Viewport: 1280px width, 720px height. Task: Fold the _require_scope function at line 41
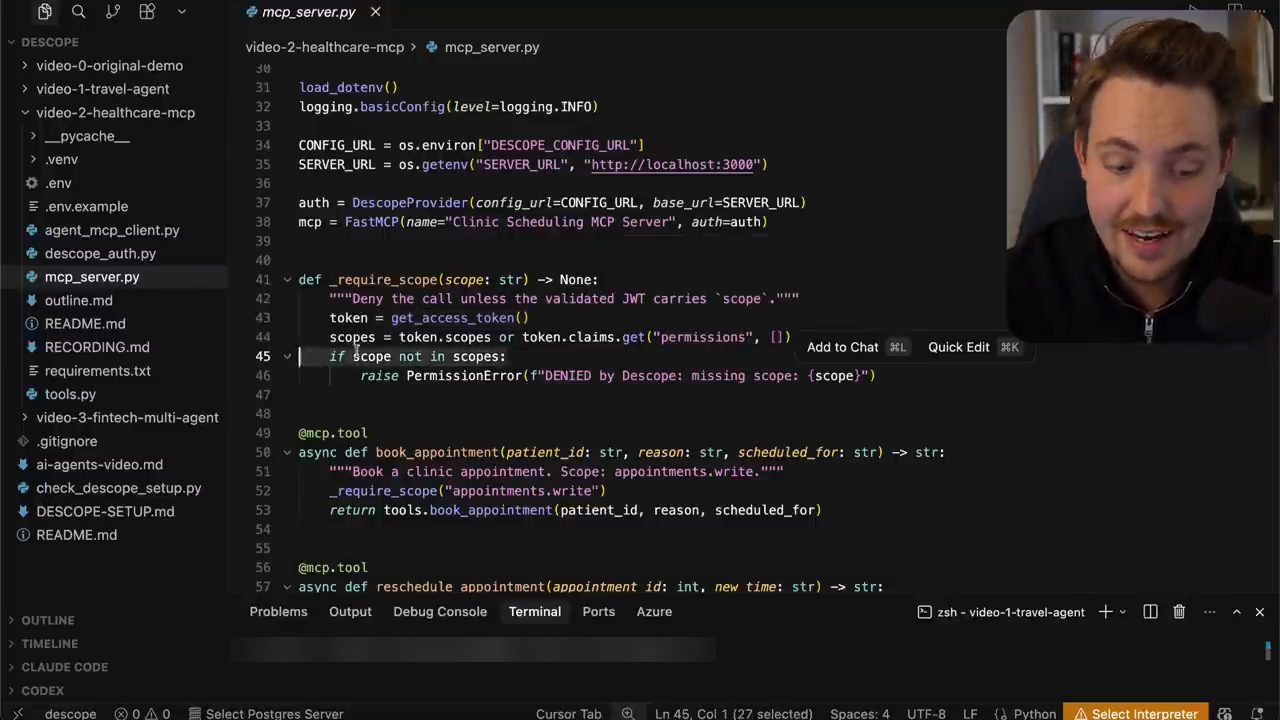coord(287,280)
